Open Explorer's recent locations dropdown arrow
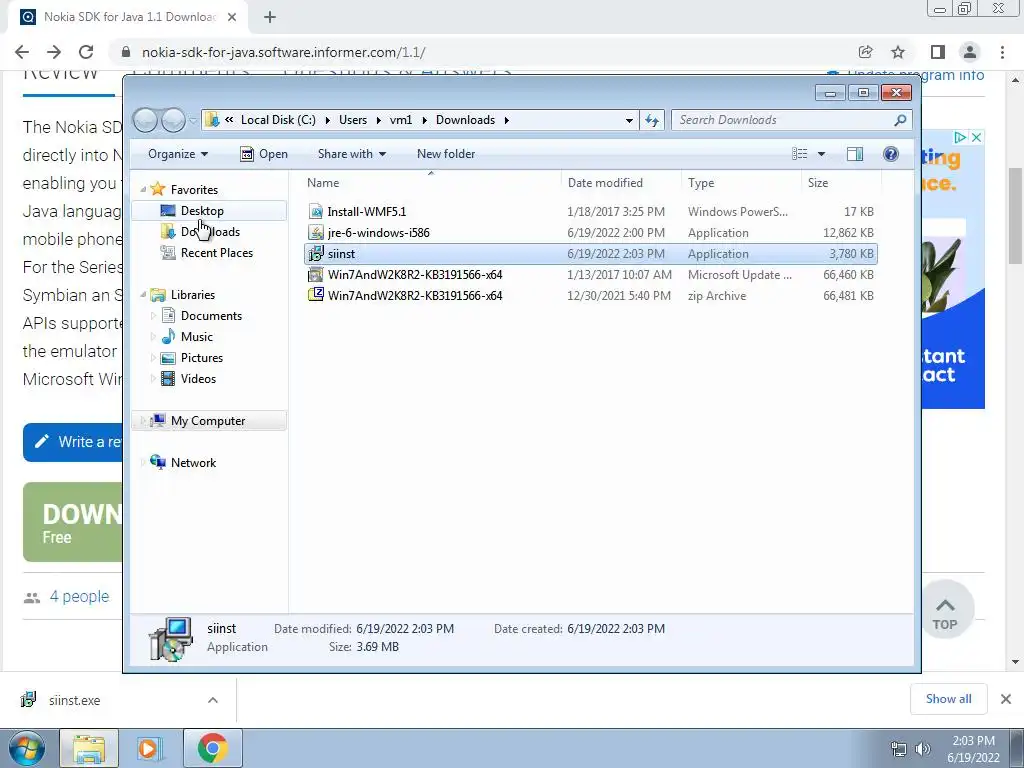The height and width of the screenshot is (768, 1024). [193, 120]
